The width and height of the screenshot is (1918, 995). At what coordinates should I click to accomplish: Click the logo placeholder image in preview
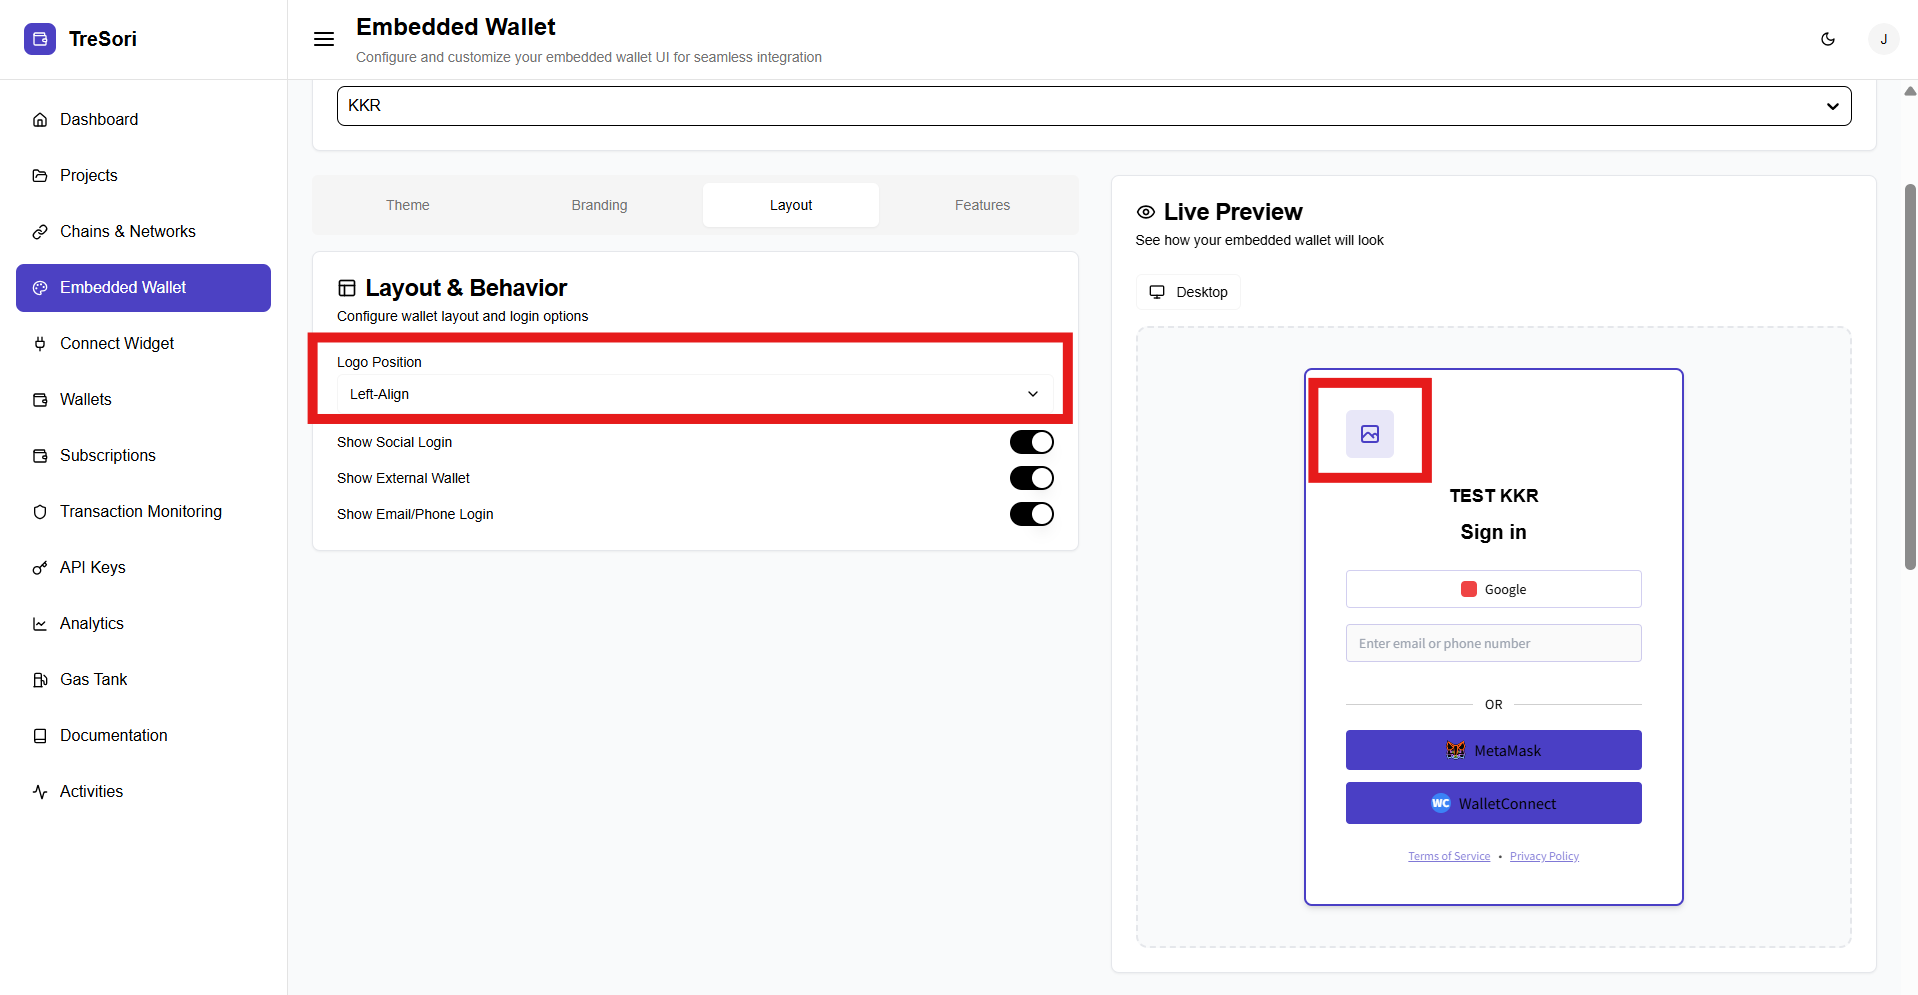pyautogui.click(x=1369, y=434)
